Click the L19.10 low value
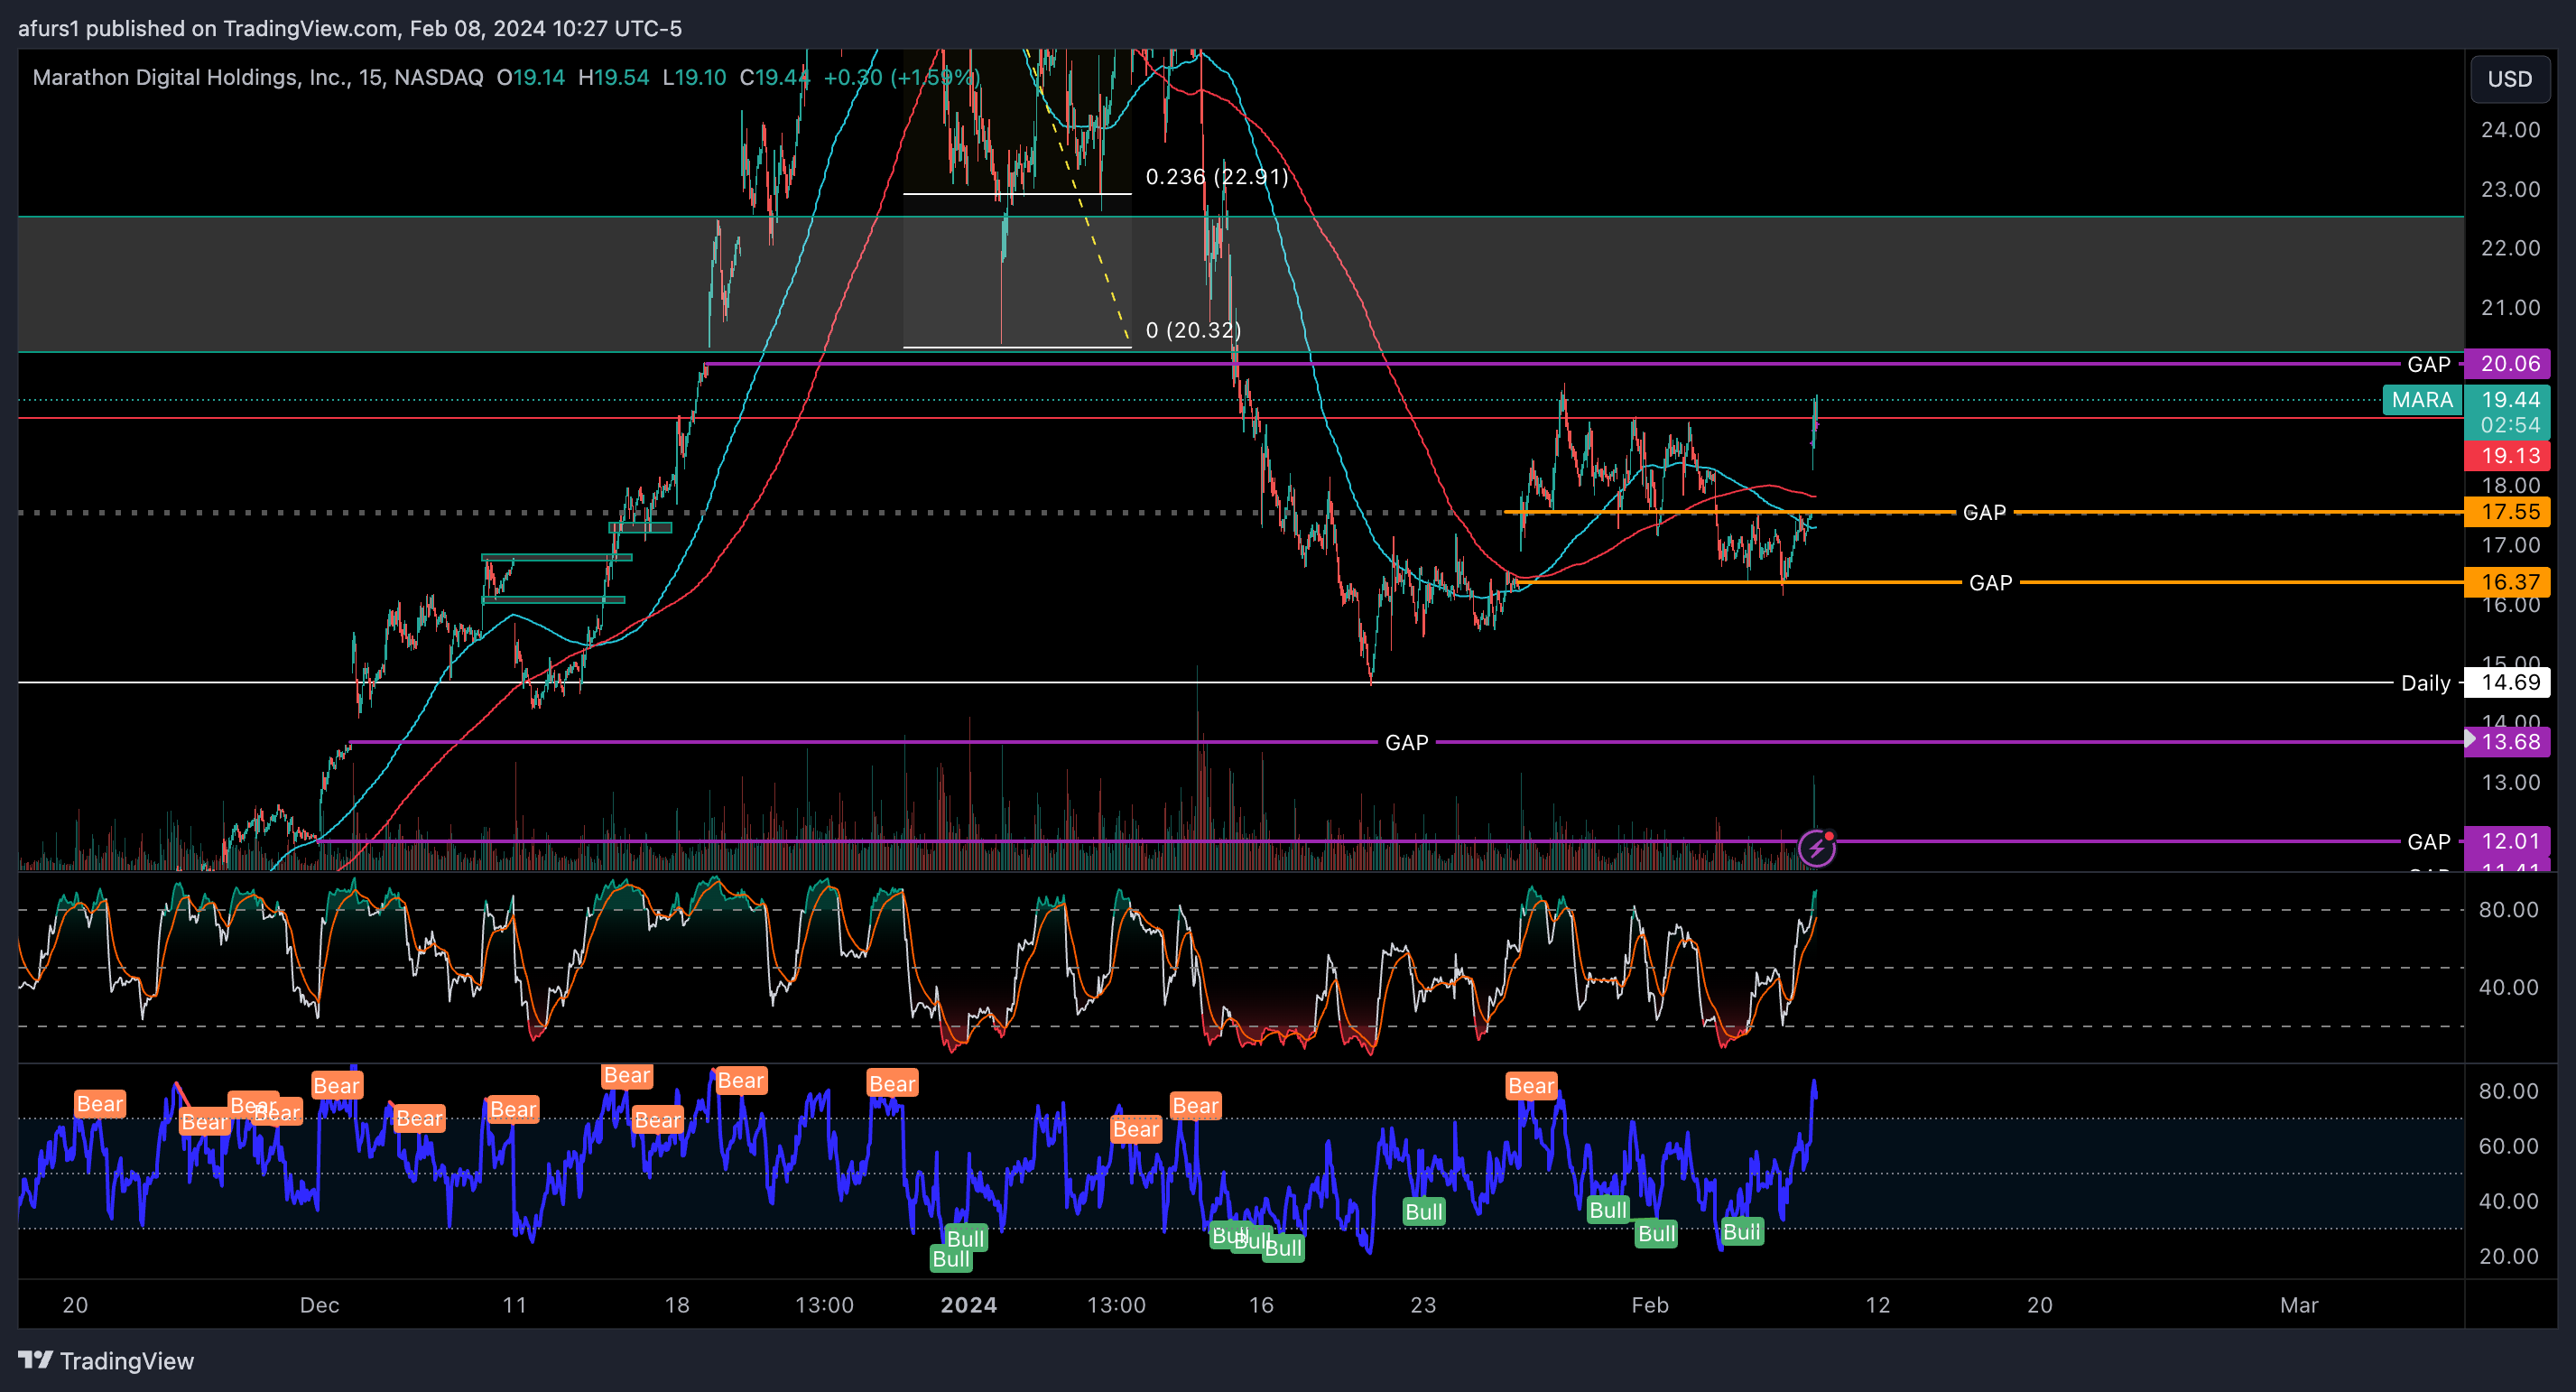Screen dimensions: 2576x1392 694,77
